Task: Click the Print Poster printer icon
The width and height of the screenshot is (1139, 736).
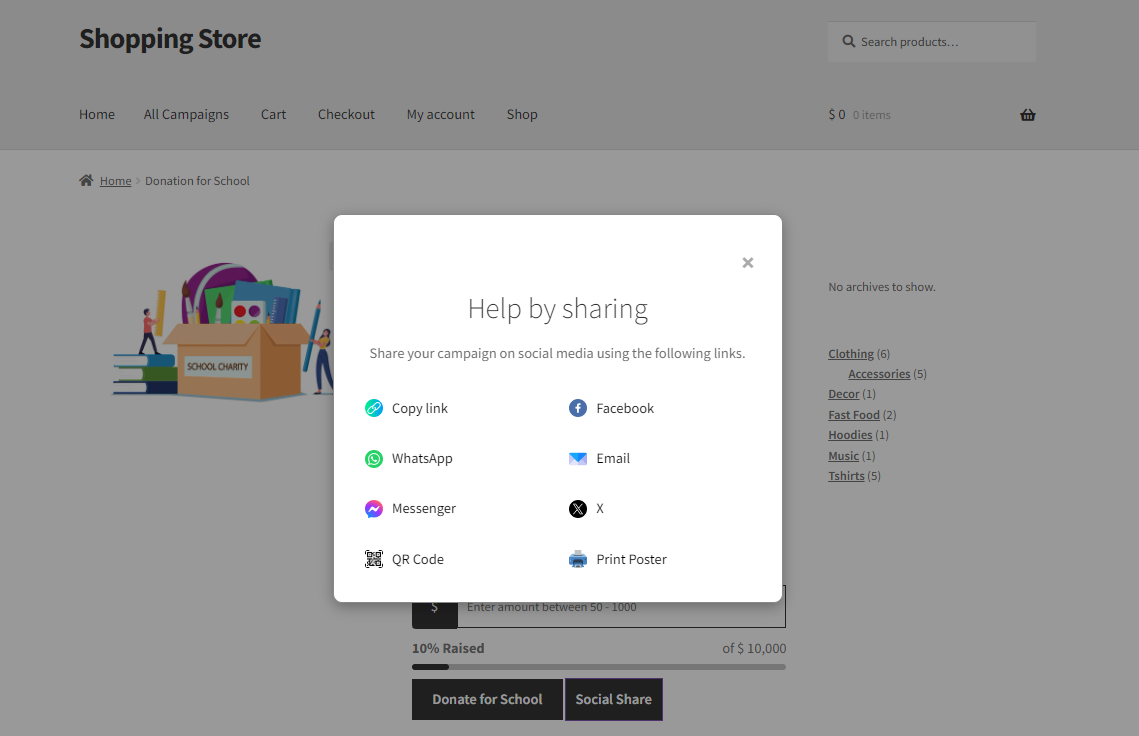Action: click(x=577, y=559)
